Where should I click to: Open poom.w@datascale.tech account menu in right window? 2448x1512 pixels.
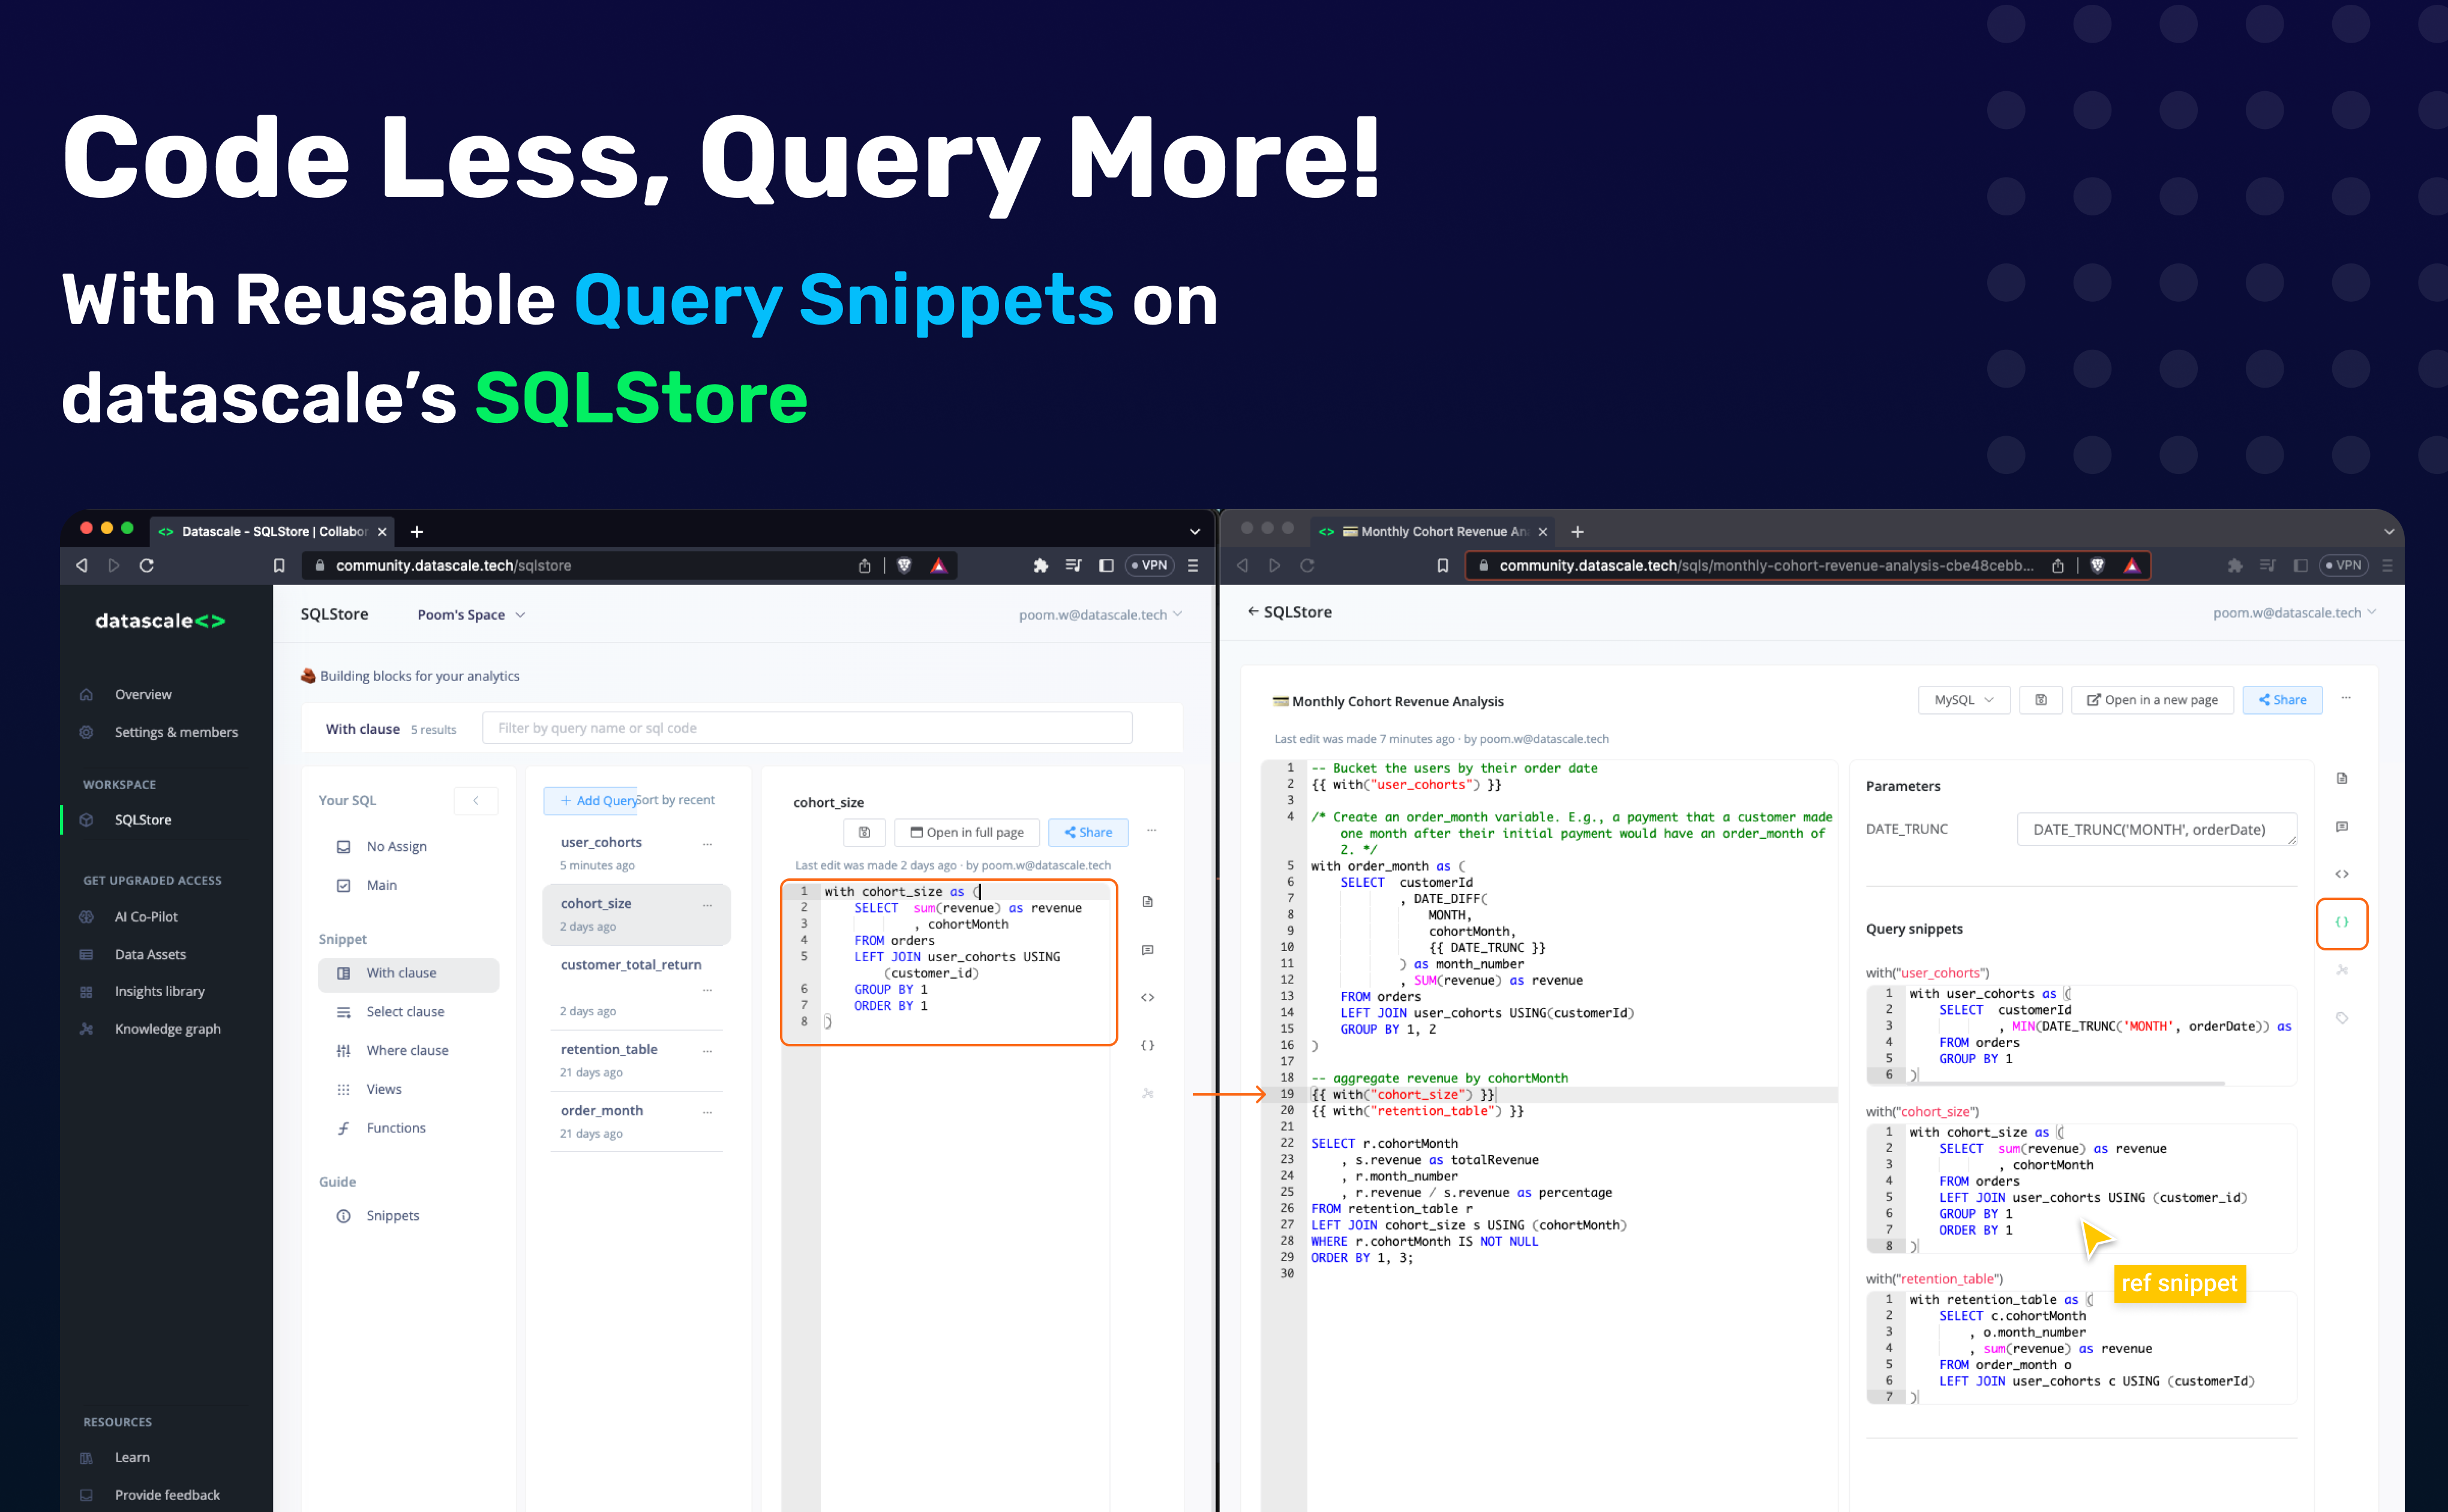click(2294, 613)
